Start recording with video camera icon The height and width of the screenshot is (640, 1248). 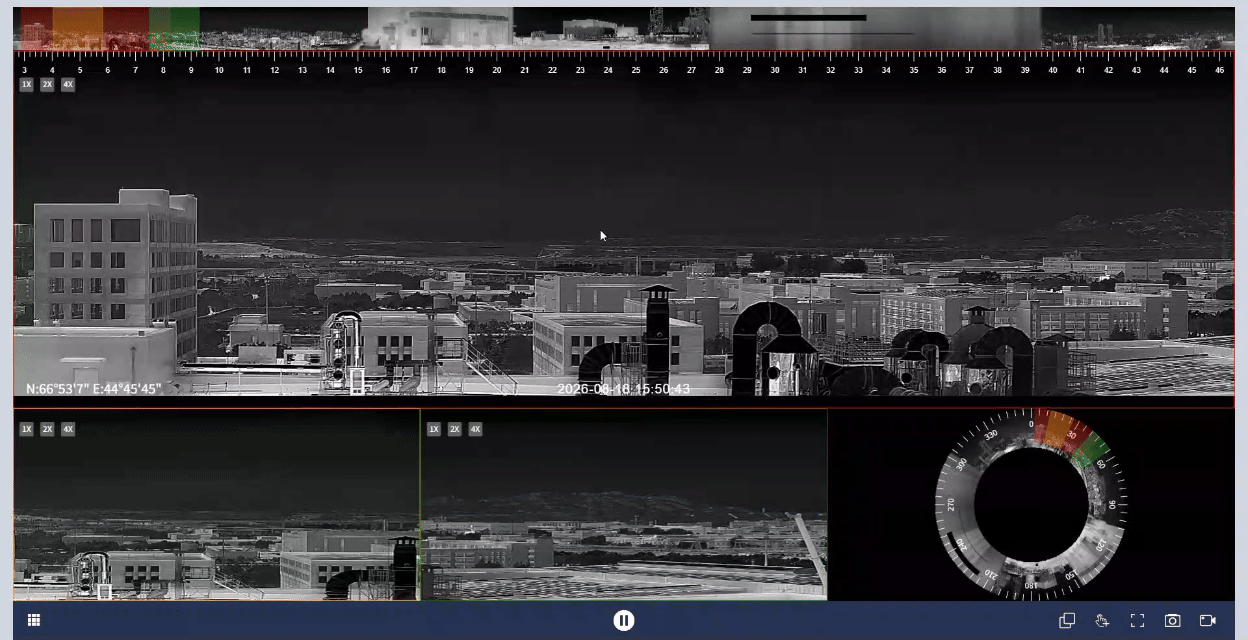tap(1208, 620)
